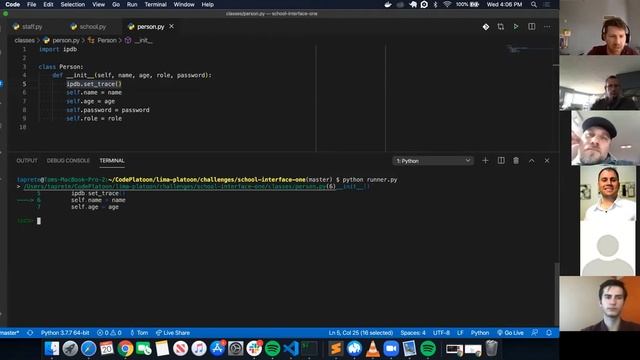This screenshot has height=360, width=640.
Task: Open the DEBUG CONSOLE panel tab
Action: [68, 161]
